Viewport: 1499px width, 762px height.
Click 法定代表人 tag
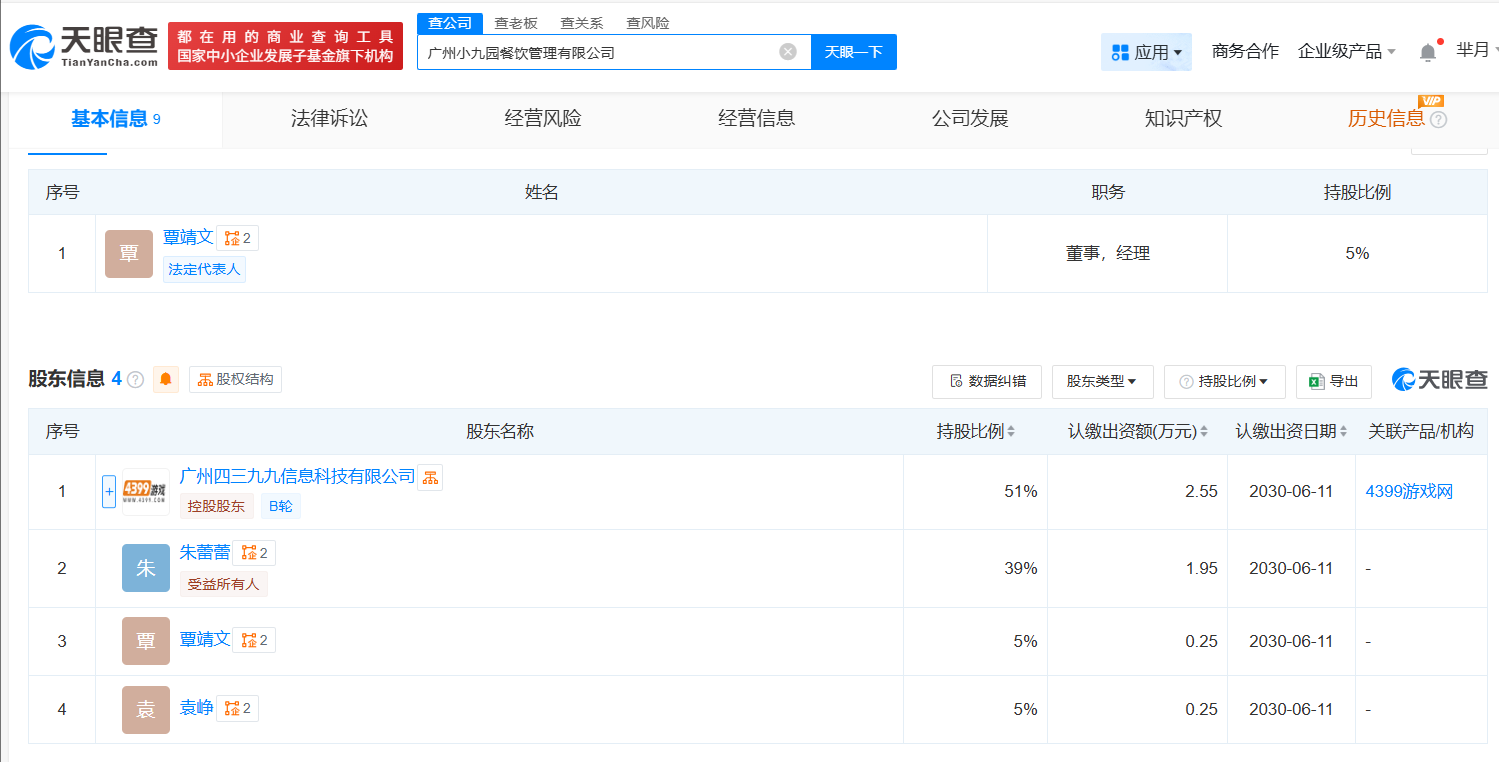[204, 269]
